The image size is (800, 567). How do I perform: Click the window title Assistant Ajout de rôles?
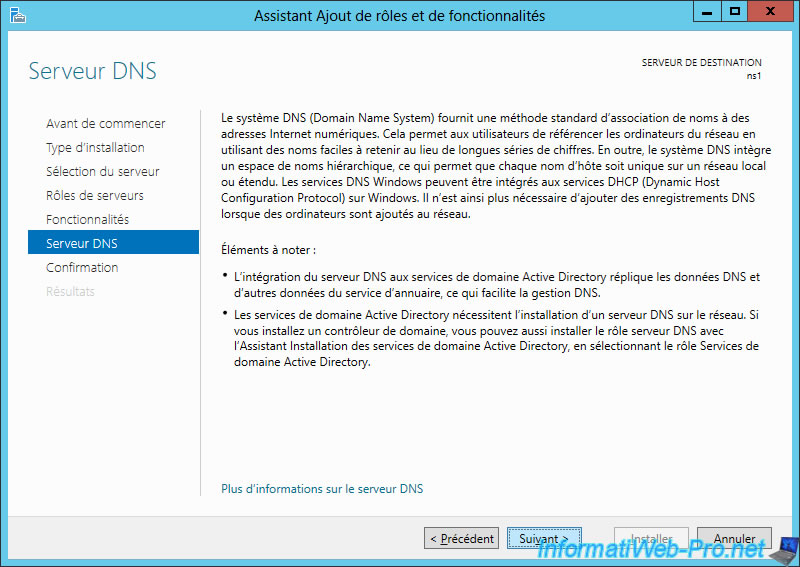click(399, 16)
